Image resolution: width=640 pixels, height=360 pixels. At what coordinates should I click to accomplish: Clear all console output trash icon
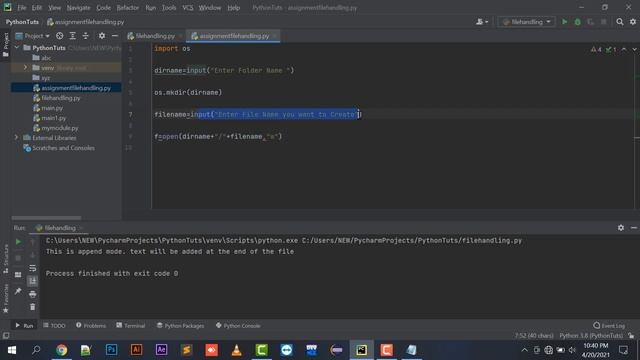point(33,307)
